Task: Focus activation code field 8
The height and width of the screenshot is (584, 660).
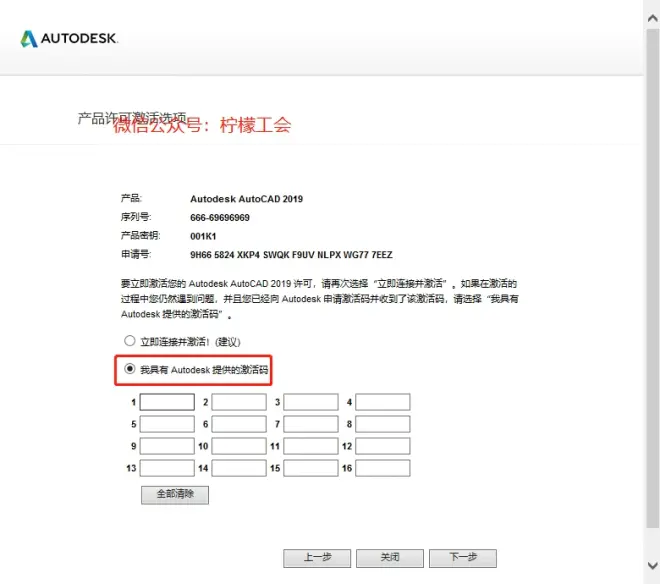Action: click(383, 424)
